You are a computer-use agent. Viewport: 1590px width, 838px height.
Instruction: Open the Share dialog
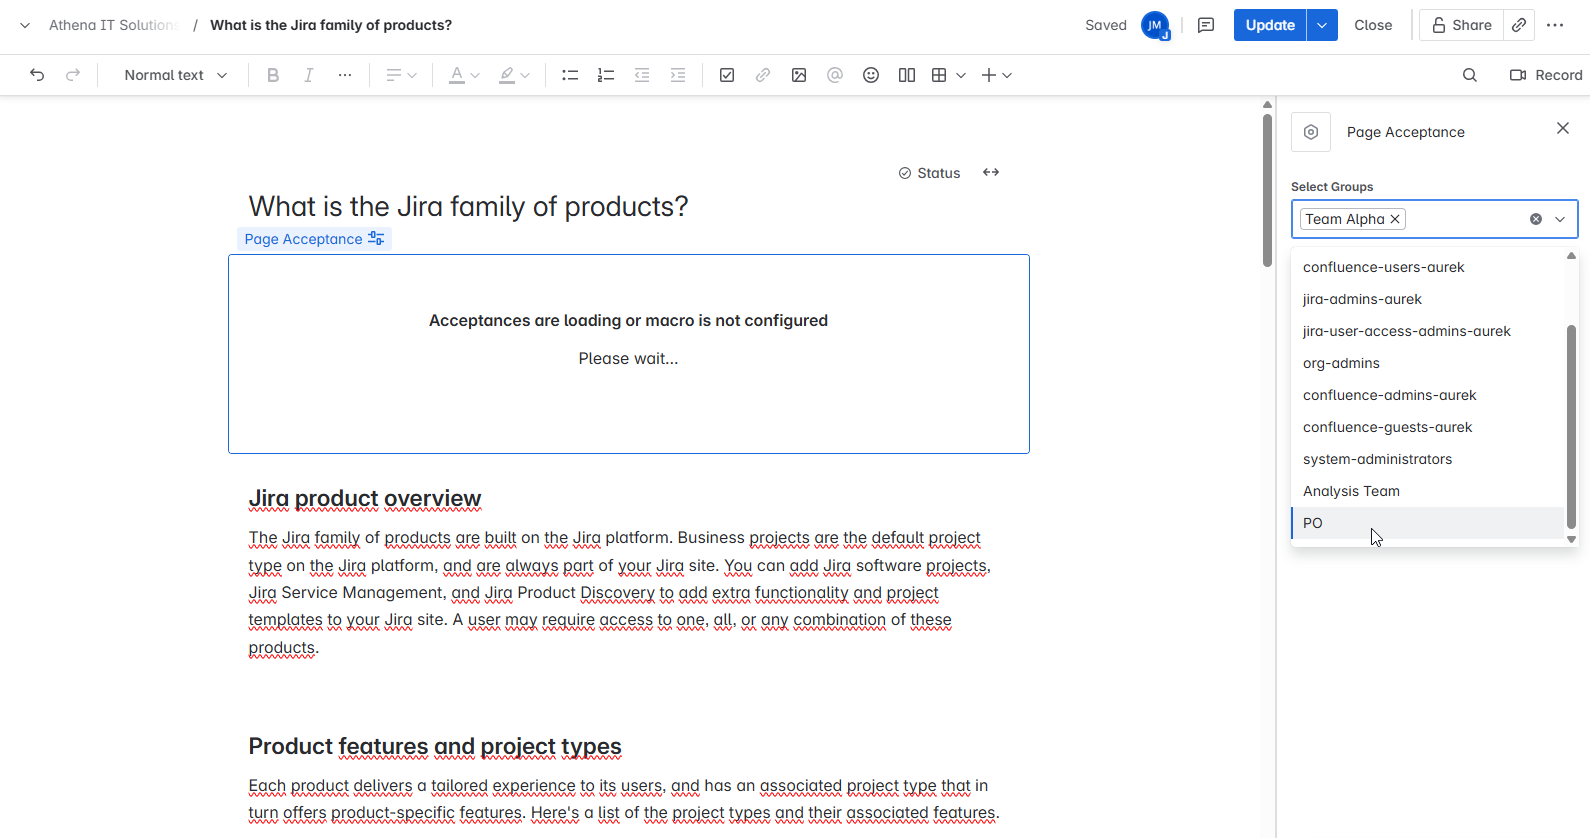point(1461,25)
